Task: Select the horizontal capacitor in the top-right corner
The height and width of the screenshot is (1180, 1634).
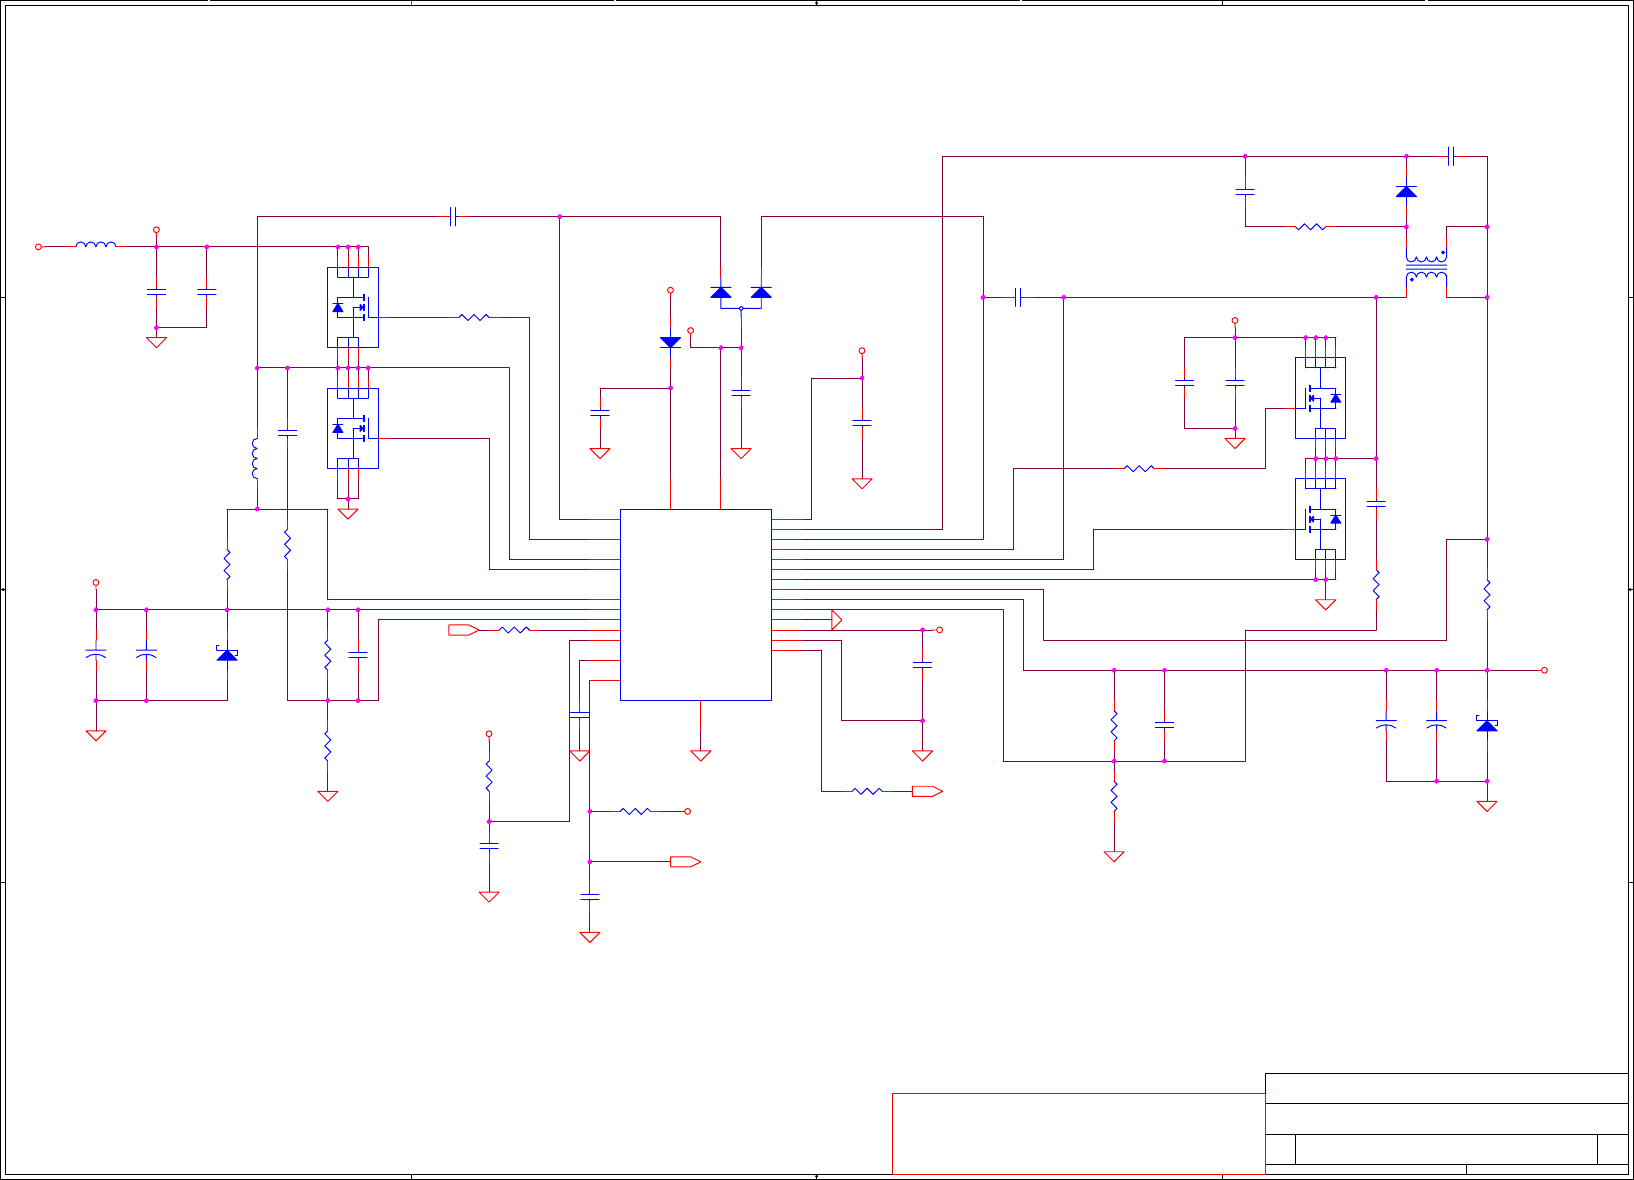Action: pyautogui.click(x=1451, y=156)
